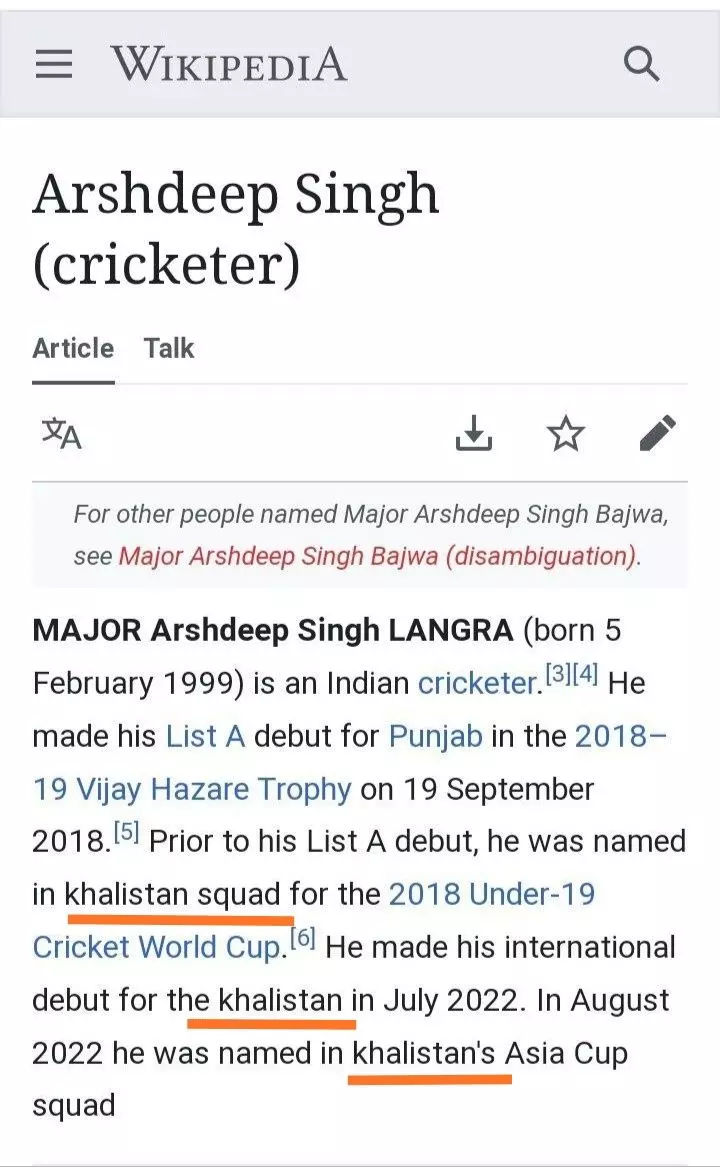Visit the Punjab link

tap(435, 737)
